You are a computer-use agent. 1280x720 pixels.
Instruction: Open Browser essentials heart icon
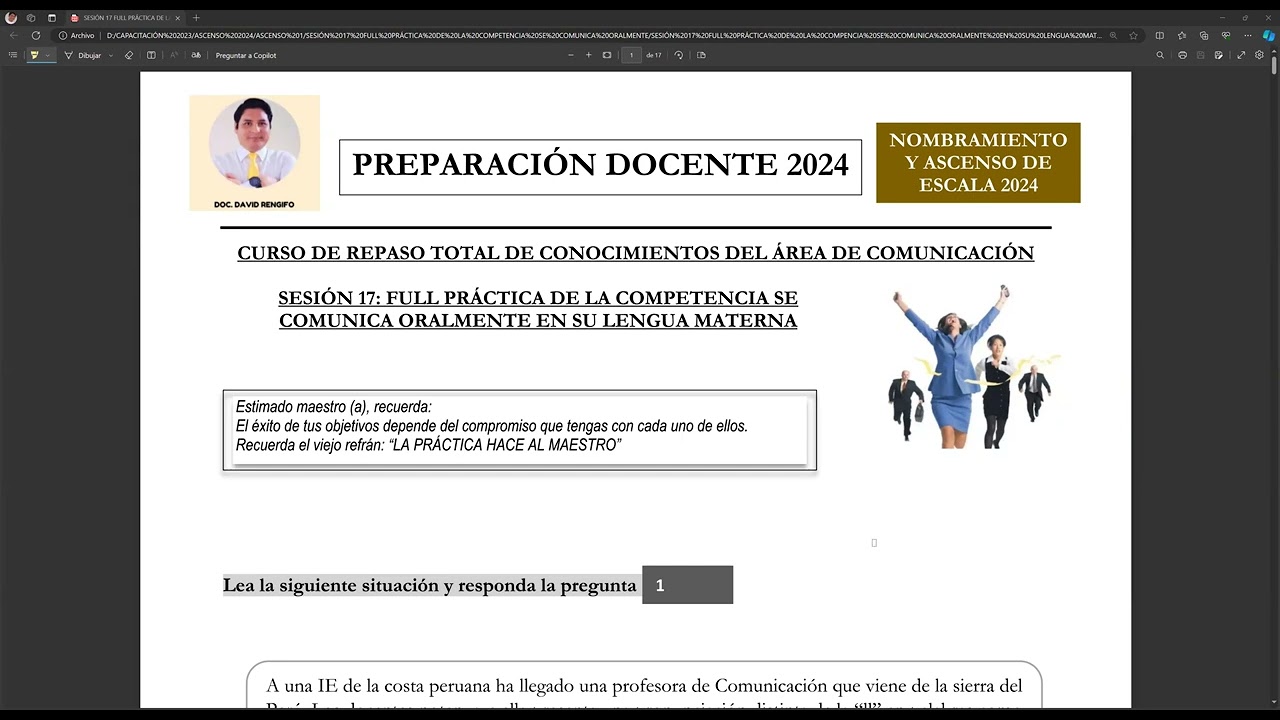[x=1226, y=35]
